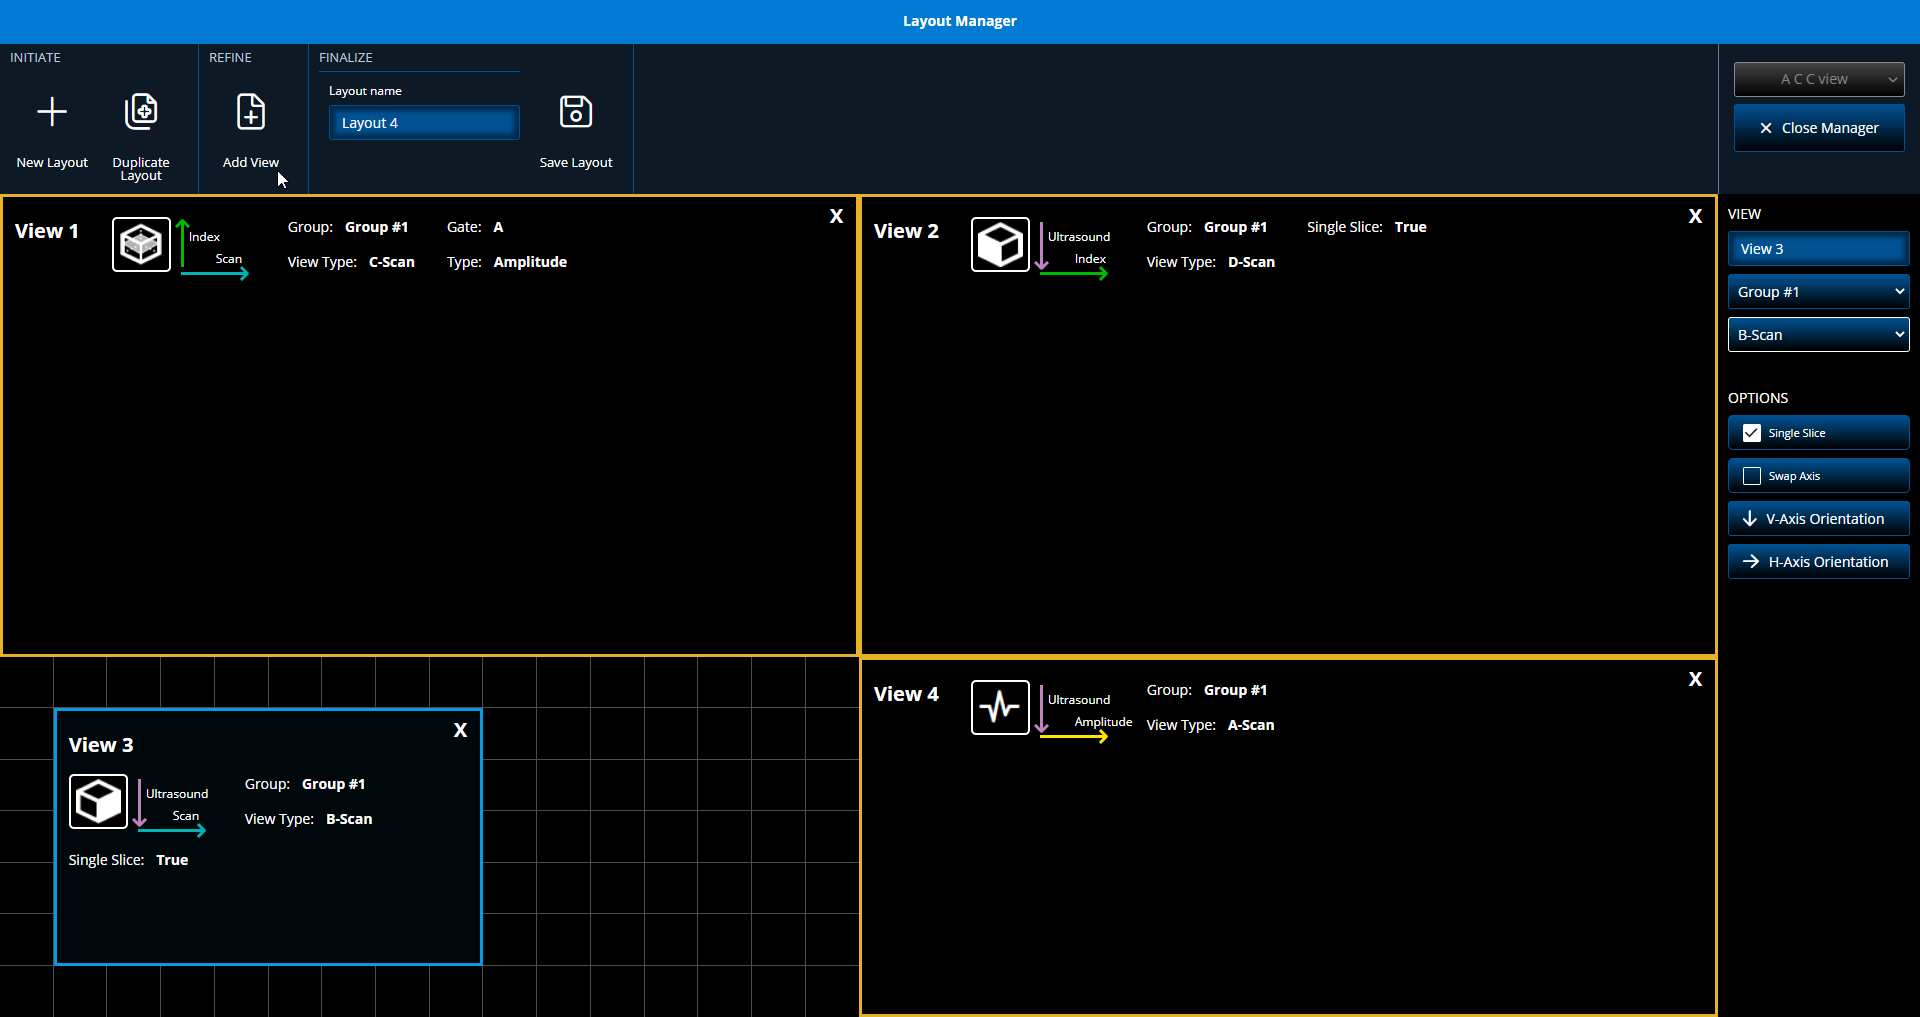
Task: Uncheck the Single Slice checkbox
Action: click(x=1752, y=433)
